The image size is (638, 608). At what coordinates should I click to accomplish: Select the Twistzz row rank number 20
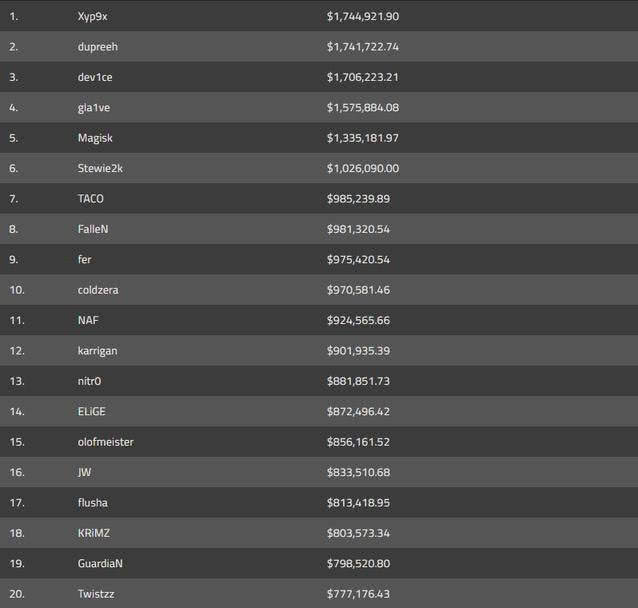(16, 594)
